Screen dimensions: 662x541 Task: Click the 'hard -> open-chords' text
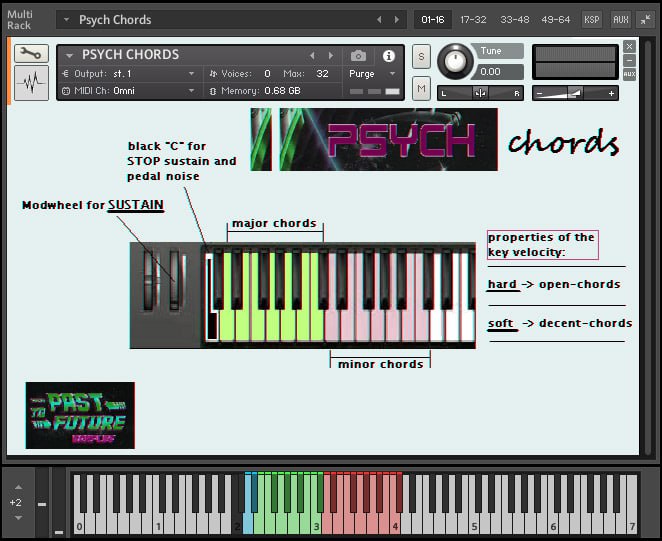554,284
